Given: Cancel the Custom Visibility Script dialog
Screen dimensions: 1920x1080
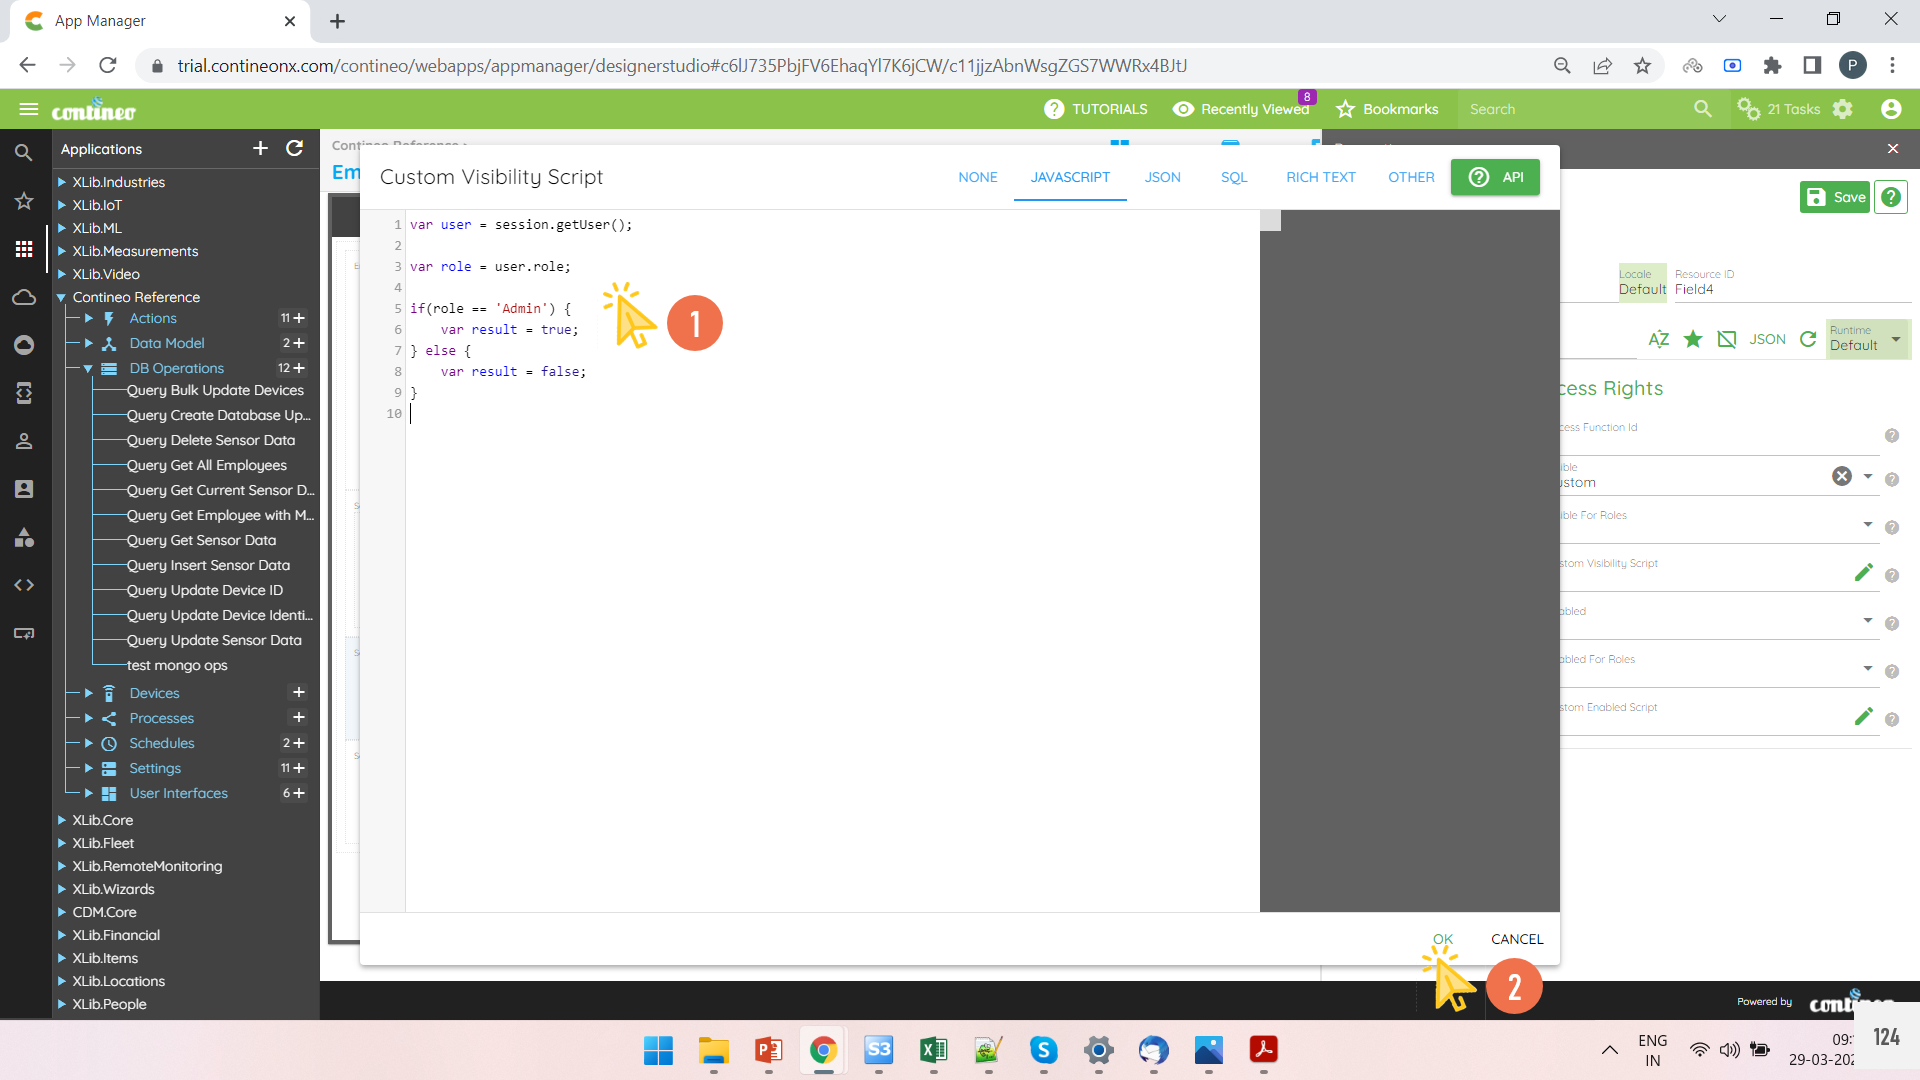Looking at the screenshot, I should pyautogui.click(x=1516, y=939).
